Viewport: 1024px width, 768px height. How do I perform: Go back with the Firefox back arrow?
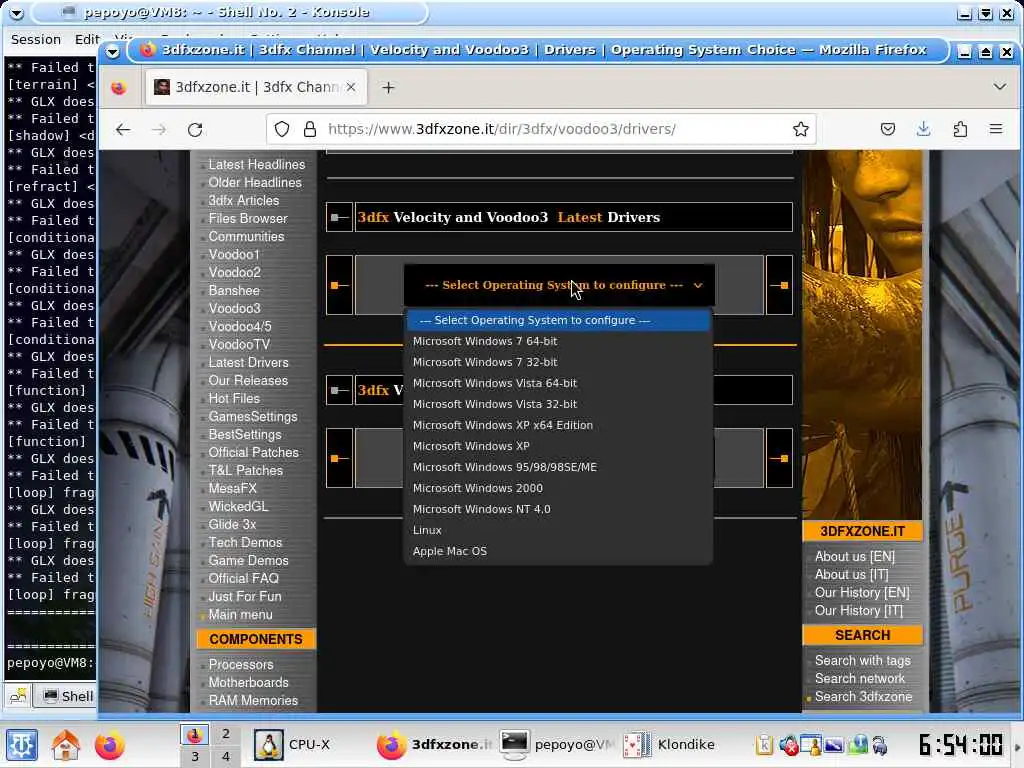tap(123, 129)
